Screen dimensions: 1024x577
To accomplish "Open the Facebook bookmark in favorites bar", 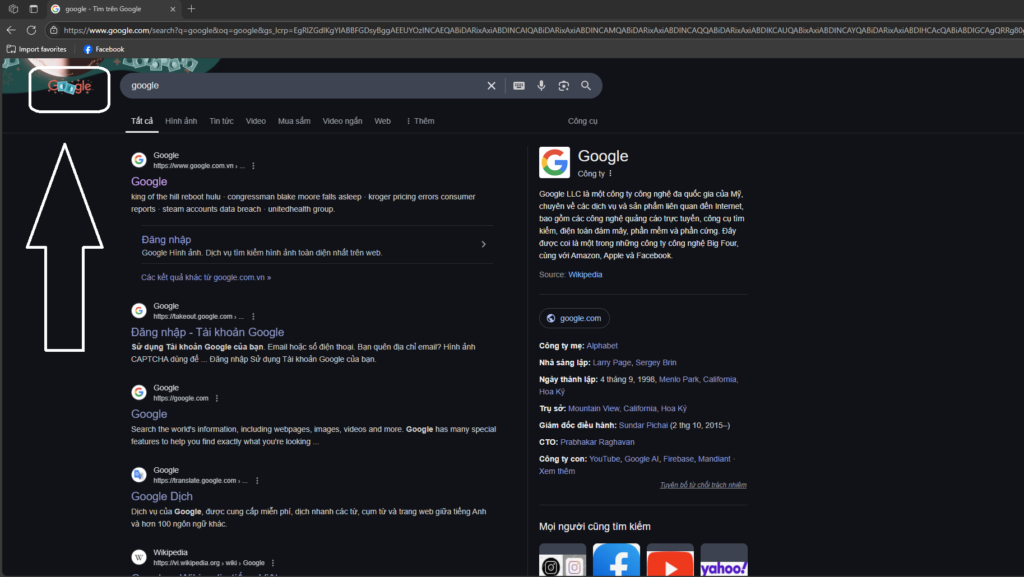I will tap(104, 49).
